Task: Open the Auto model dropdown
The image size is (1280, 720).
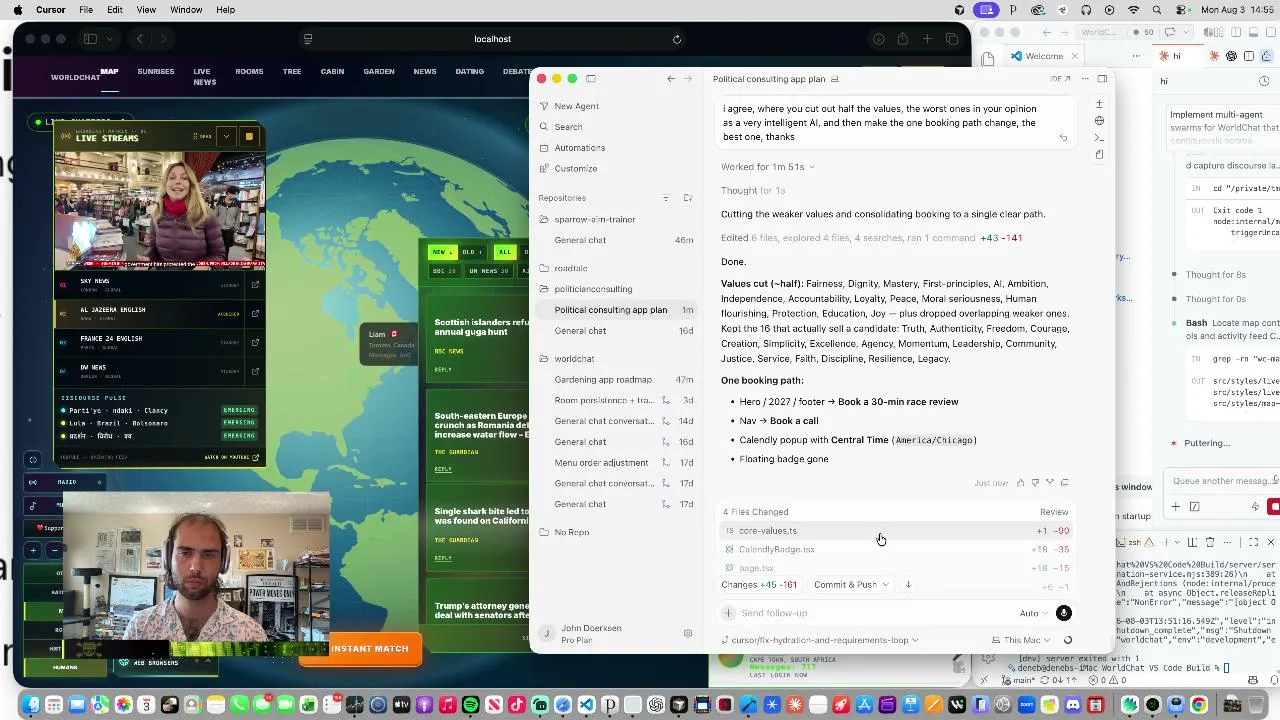Action: pos(1033,613)
